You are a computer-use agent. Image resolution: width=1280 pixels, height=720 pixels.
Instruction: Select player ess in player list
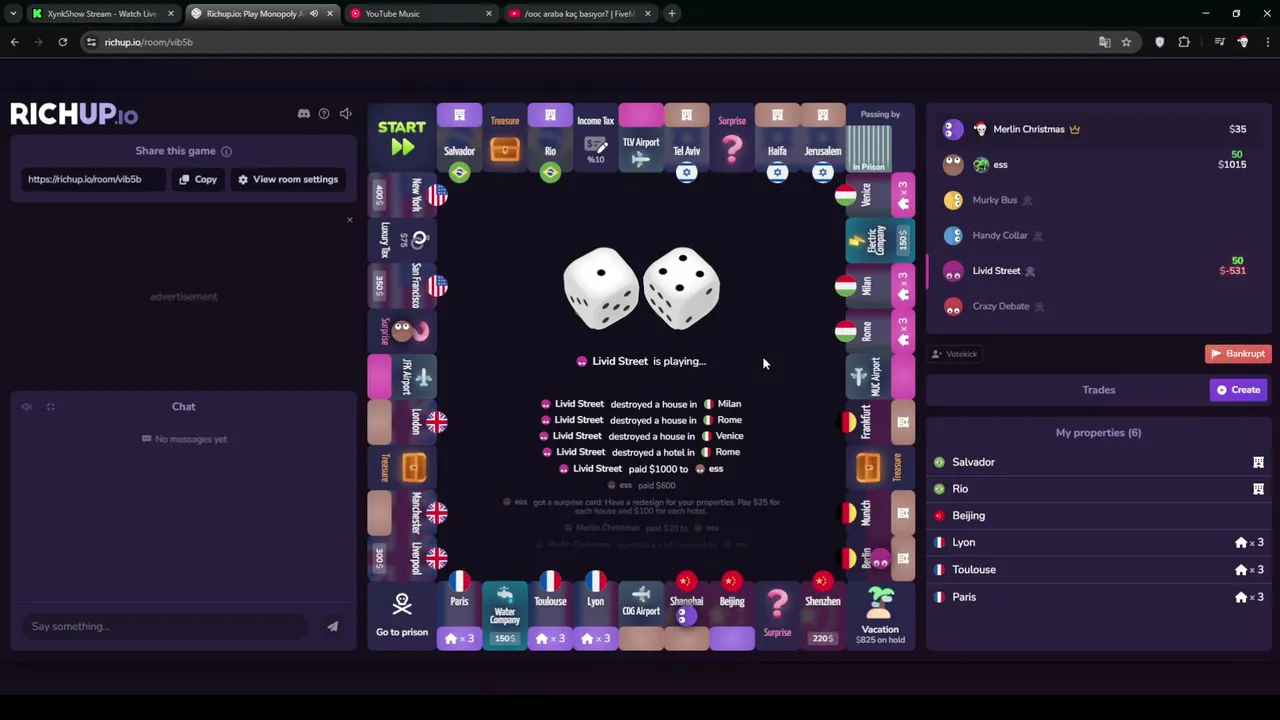[1098, 164]
